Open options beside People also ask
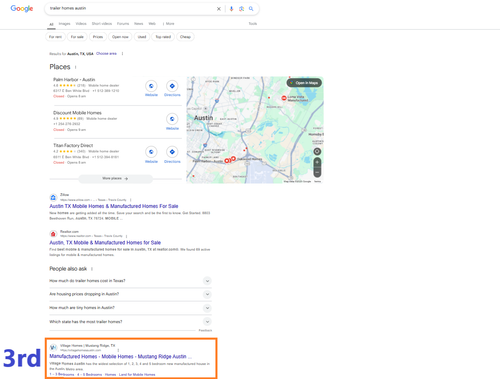Image resolution: width=500 pixels, height=379 pixels. [92, 269]
